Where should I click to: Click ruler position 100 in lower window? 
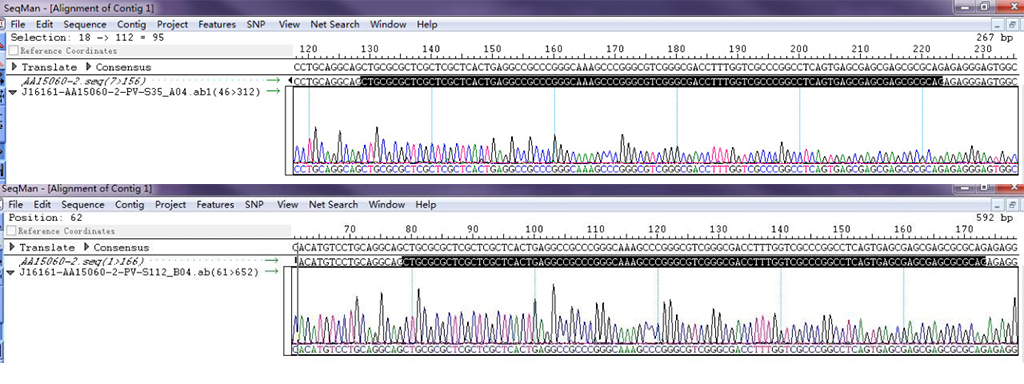coord(534,229)
